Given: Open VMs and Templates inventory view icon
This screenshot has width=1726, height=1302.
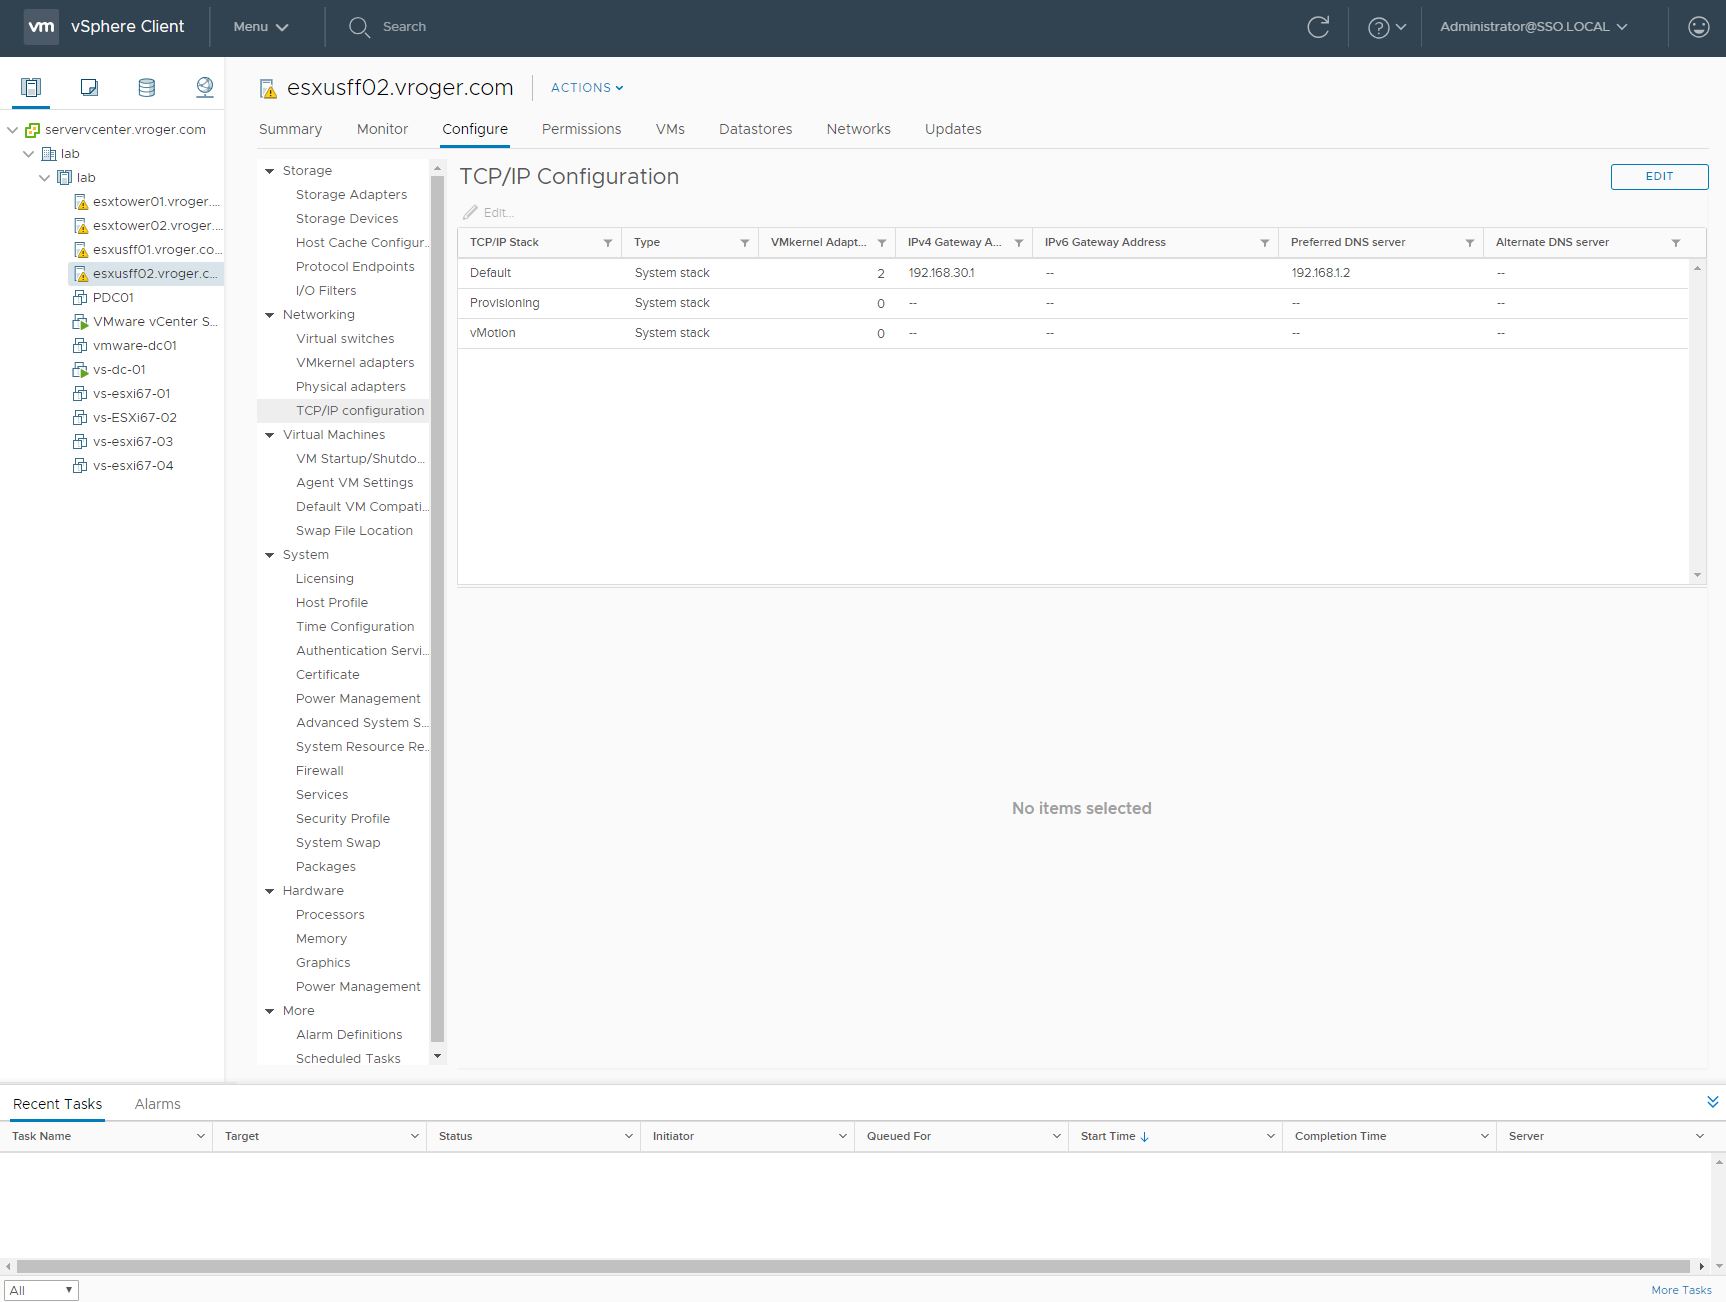Looking at the screenshot, I should coord(89,87).
